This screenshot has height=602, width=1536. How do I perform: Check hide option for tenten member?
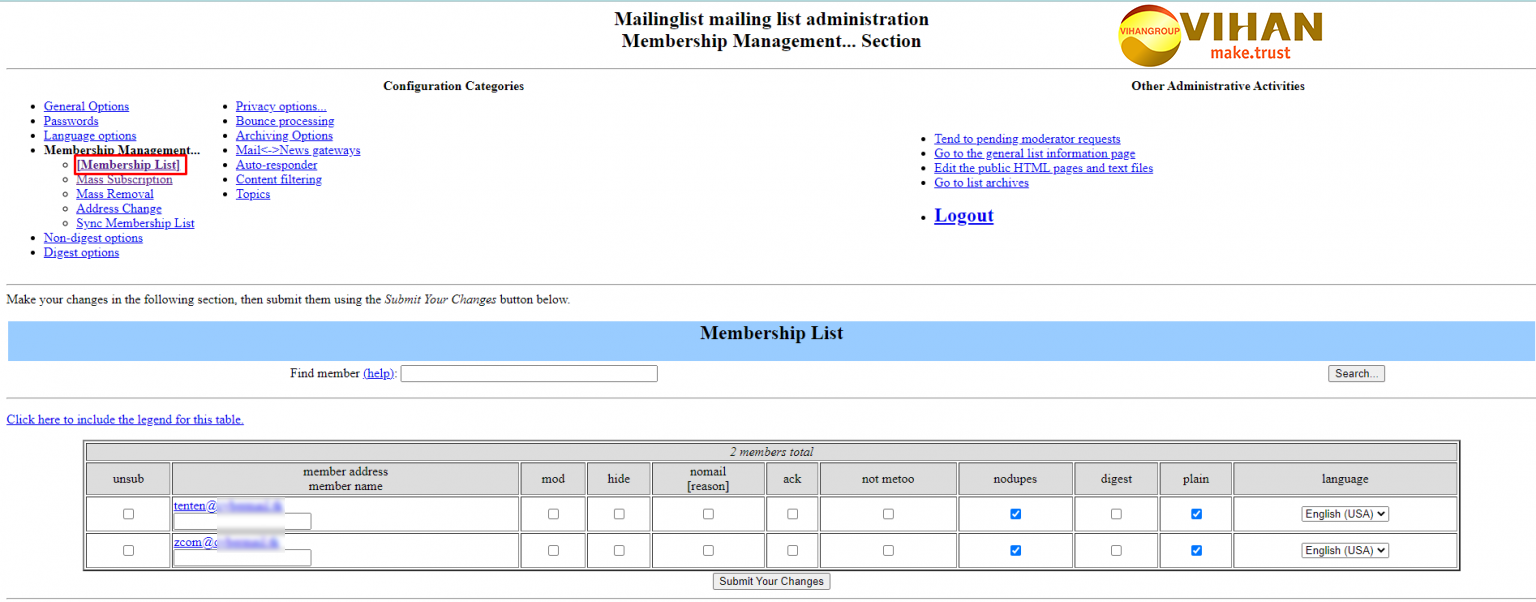coord(619,514)
